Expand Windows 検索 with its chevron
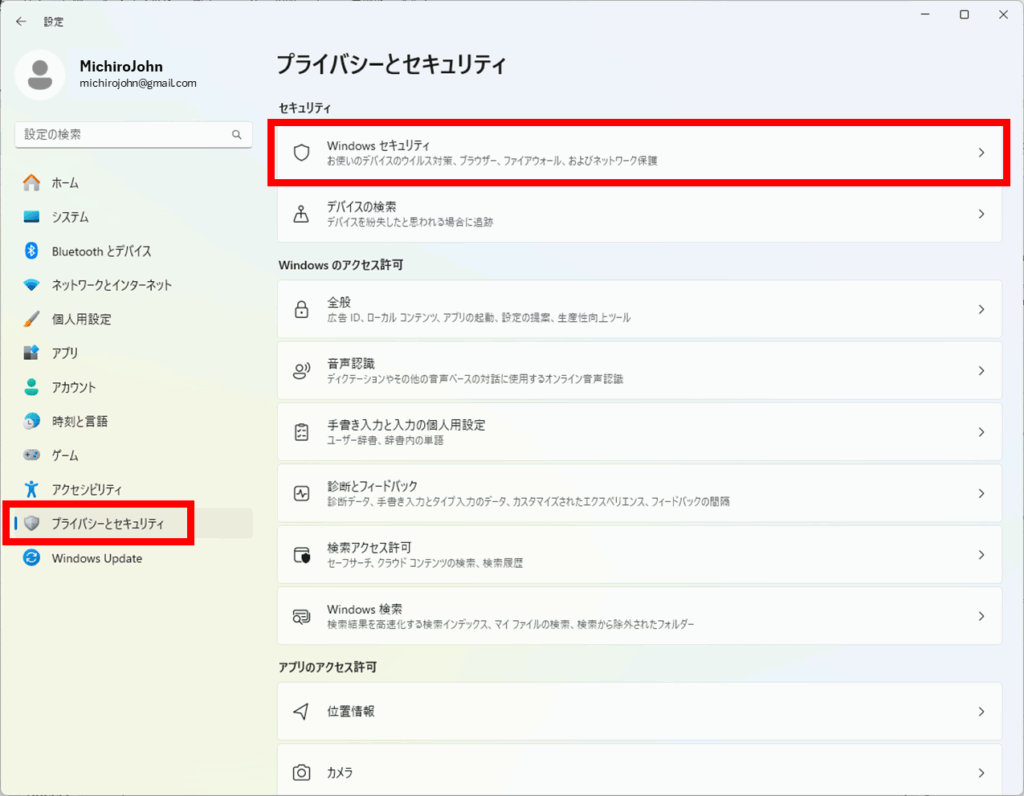The image size is (1024, 796). [x=981, y=616]
